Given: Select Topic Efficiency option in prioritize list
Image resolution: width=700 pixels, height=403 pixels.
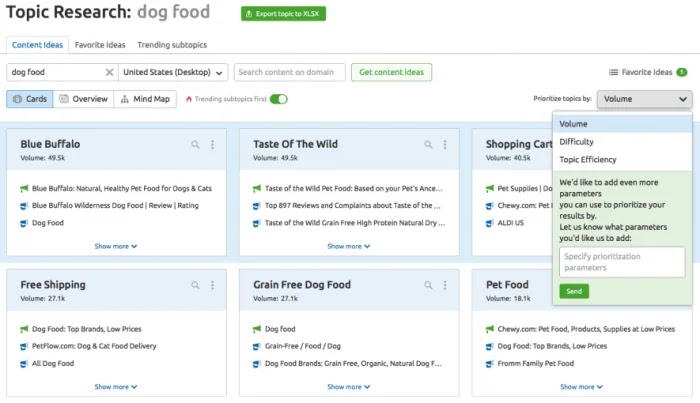Looking at the screenshot, I should [622, 160].
